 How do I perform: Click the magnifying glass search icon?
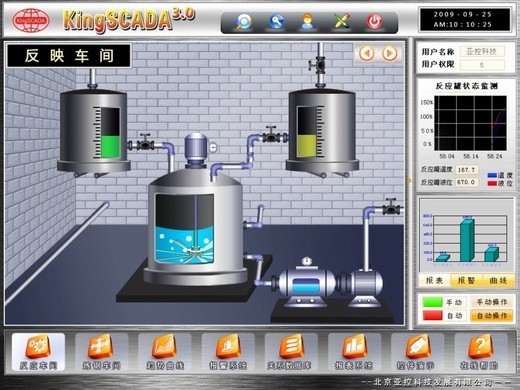(244, 22)
